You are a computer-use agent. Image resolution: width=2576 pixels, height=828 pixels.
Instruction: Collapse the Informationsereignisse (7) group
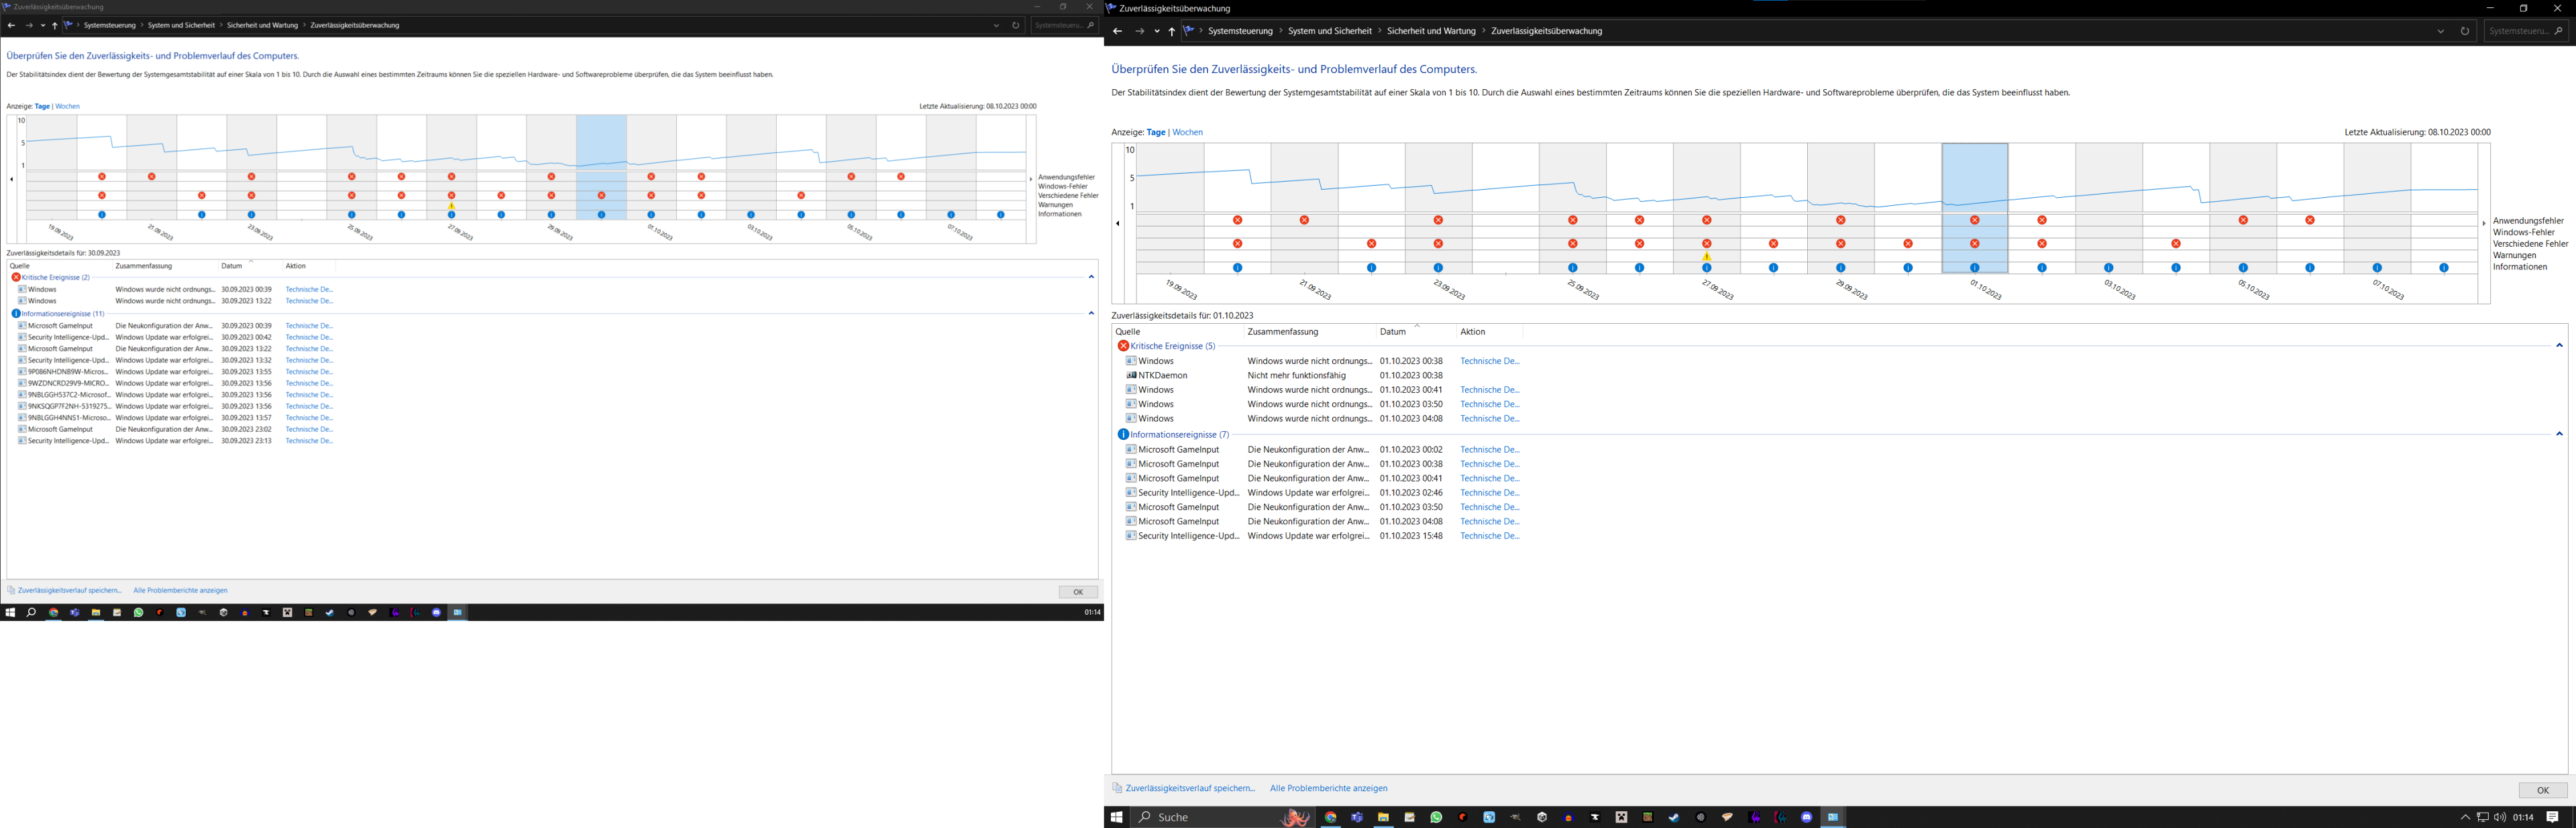(x=2559, y=434)
